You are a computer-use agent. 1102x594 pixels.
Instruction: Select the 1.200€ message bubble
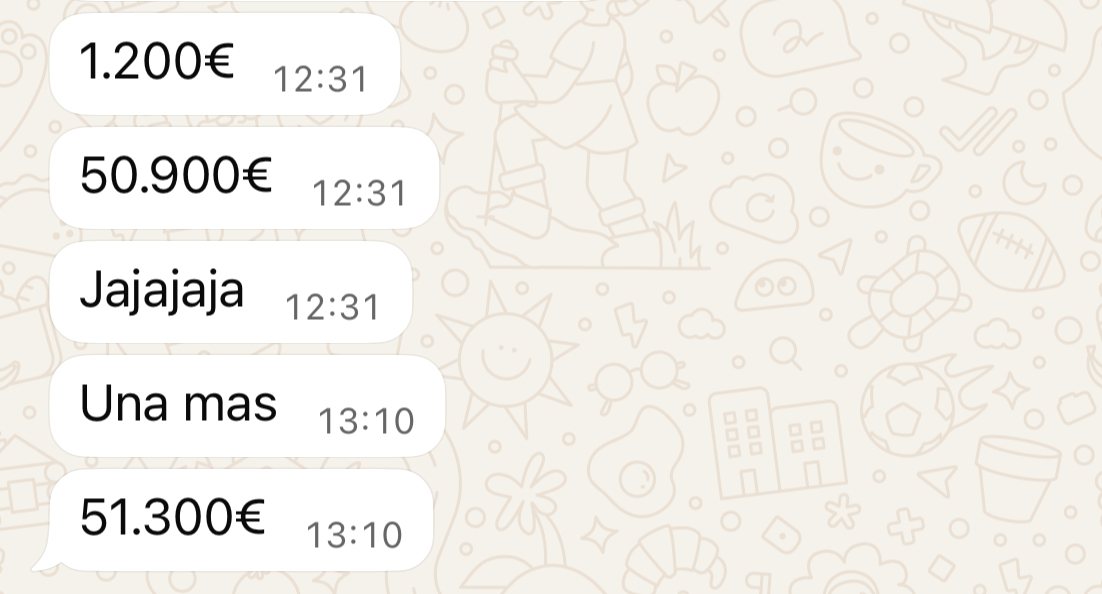(x=225, y=64)
